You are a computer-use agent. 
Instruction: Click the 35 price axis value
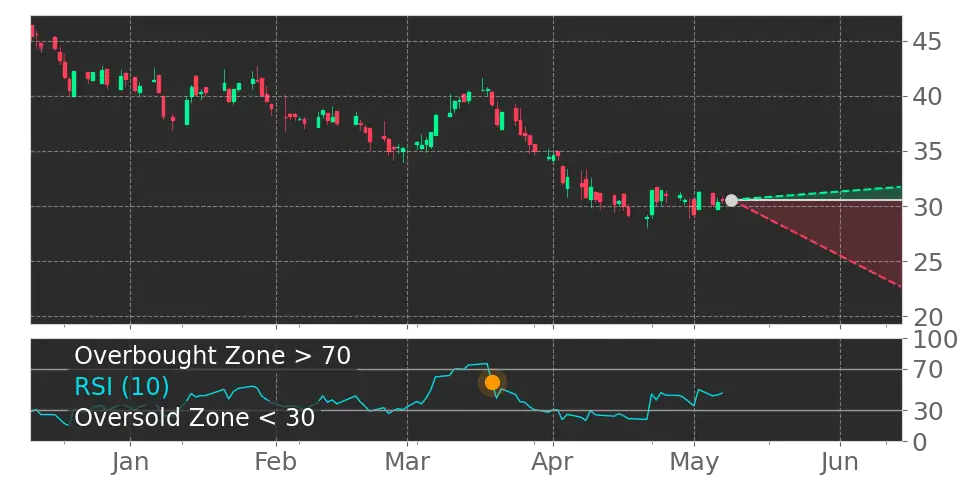[x=927, y=152]
